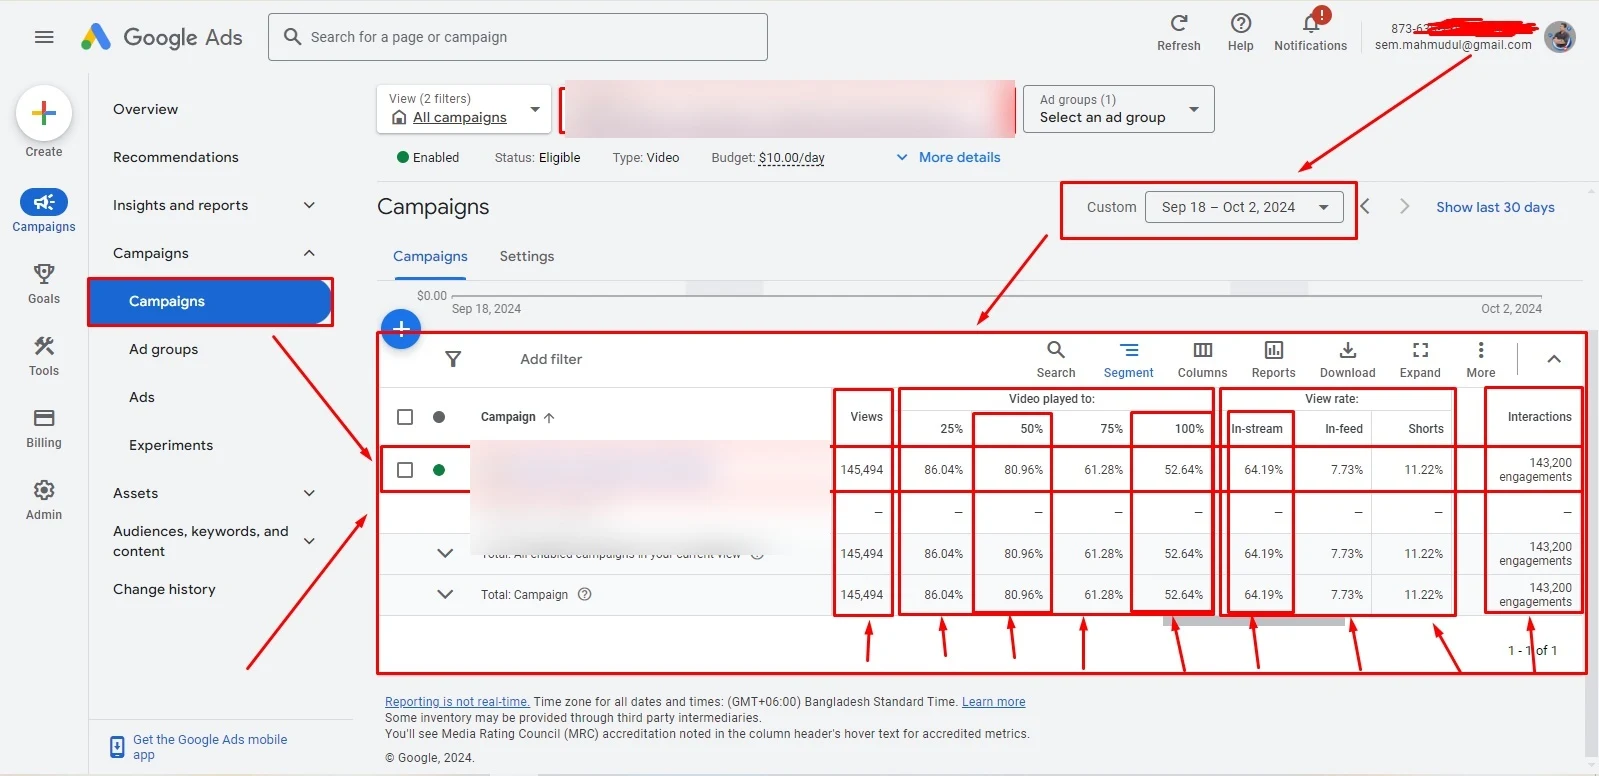Open Recommendations in the sidebar

pos(176,157)
